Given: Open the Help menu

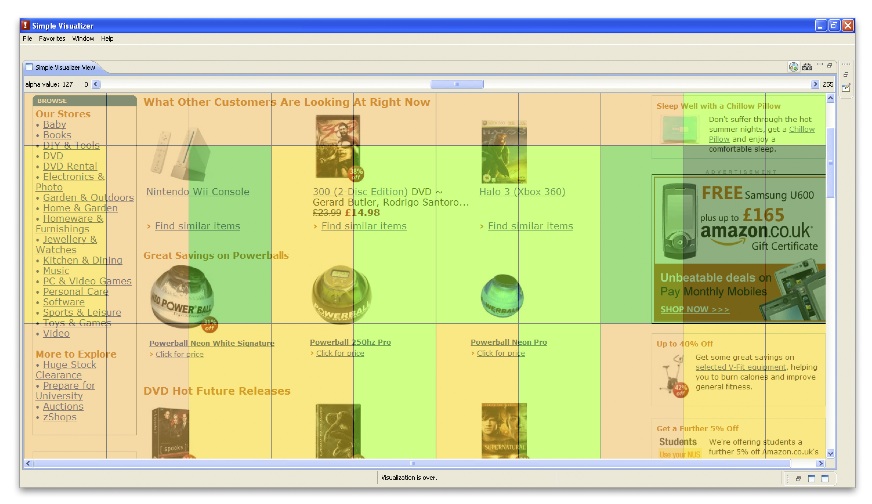Looking at the screenshot, I should [107, 39].
